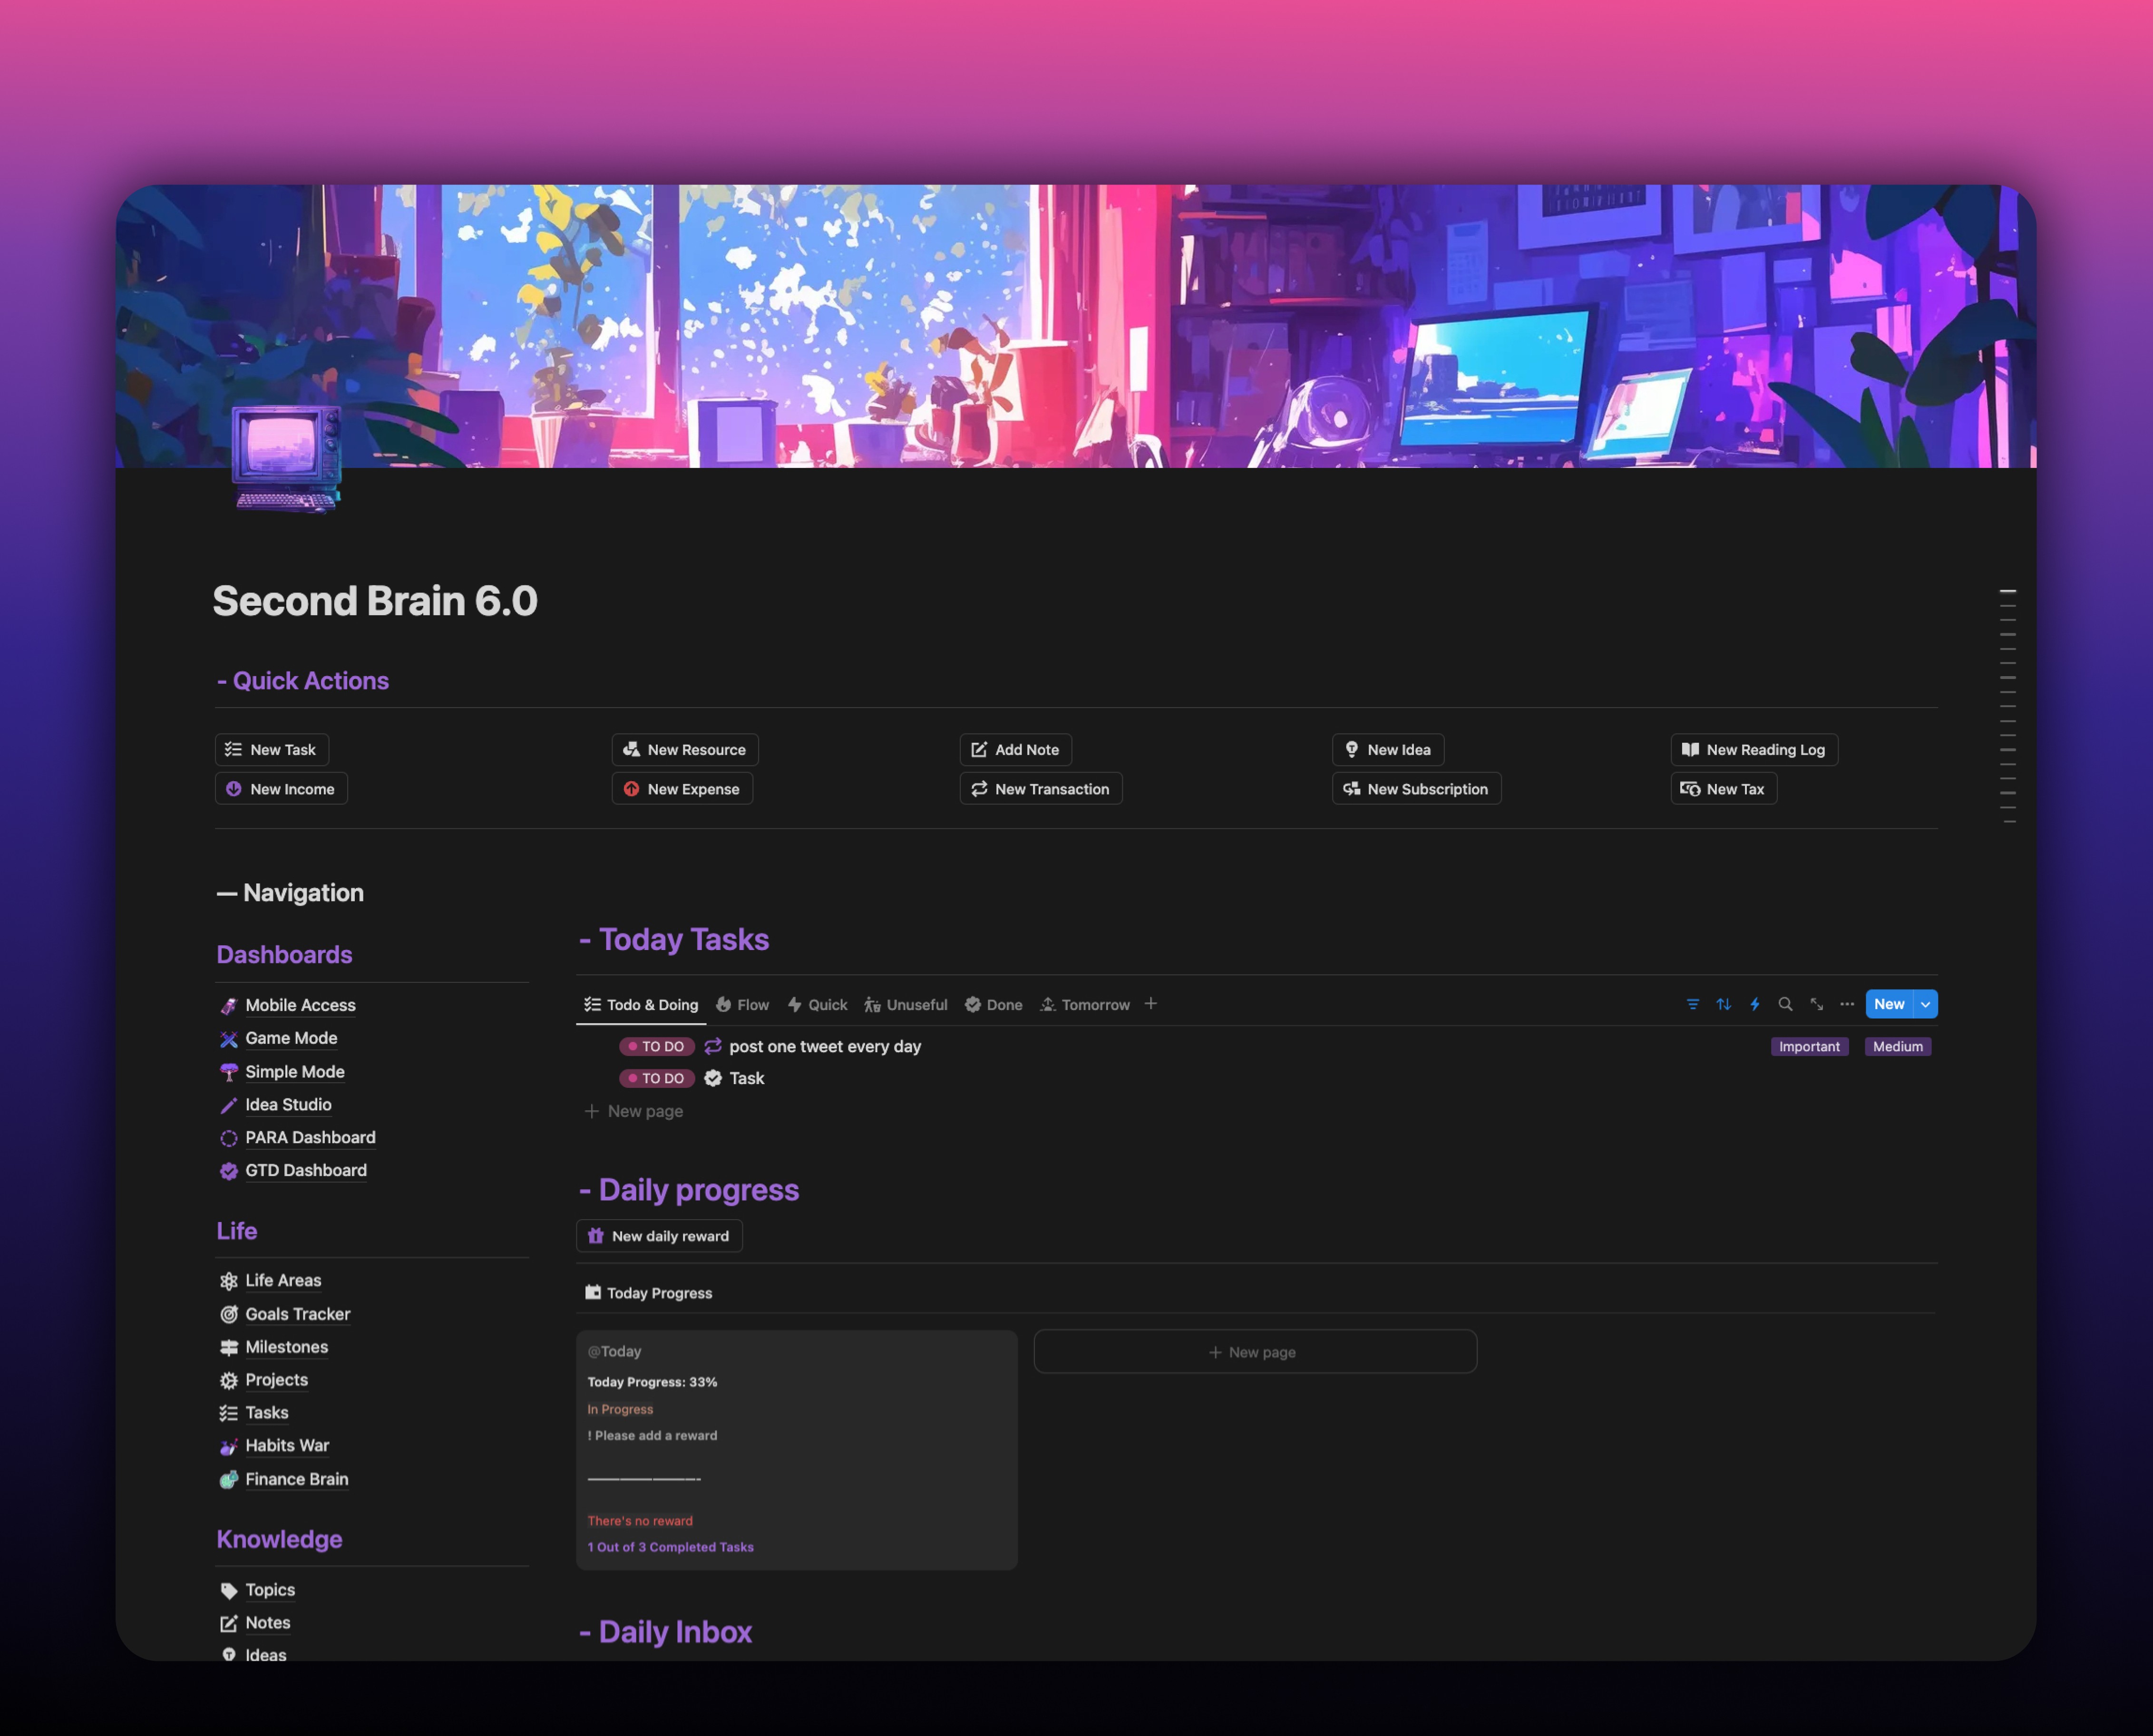Open the Tasks link under Life
Viewport: 2153px width, 1736px height.
coord(267,1413)
